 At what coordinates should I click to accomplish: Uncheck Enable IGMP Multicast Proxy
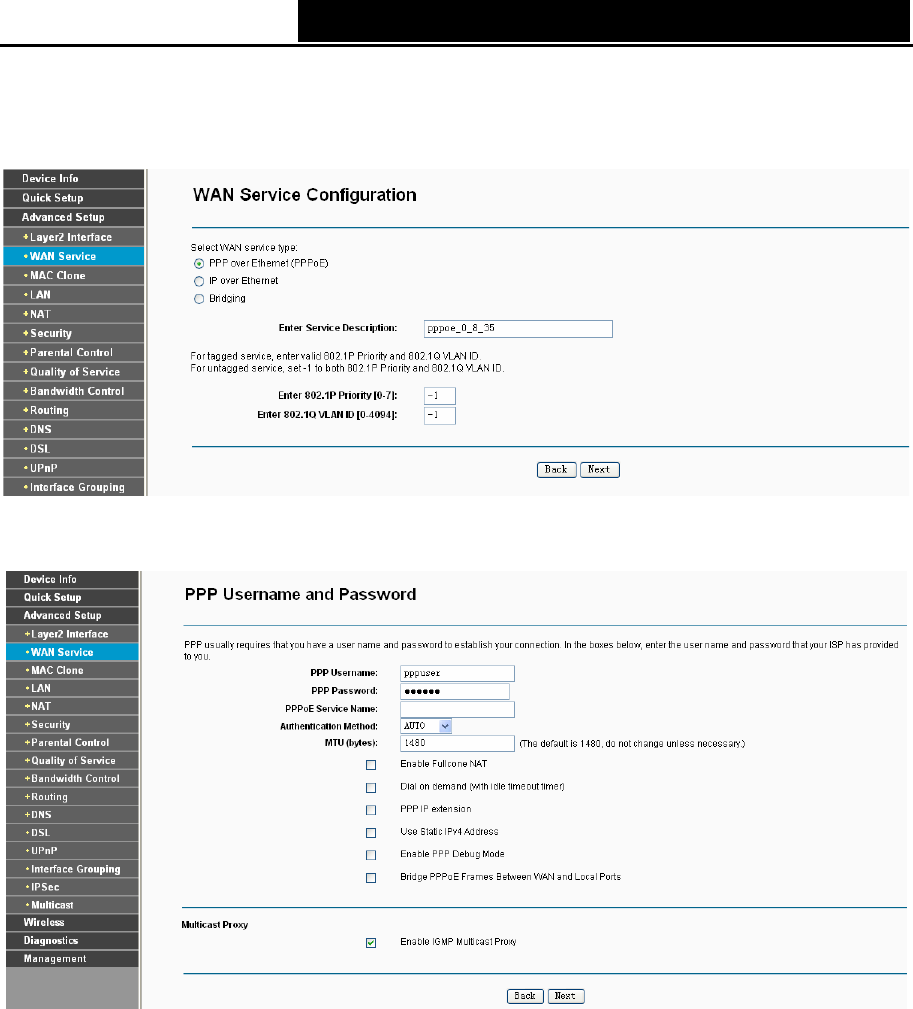tap(371, 943)
